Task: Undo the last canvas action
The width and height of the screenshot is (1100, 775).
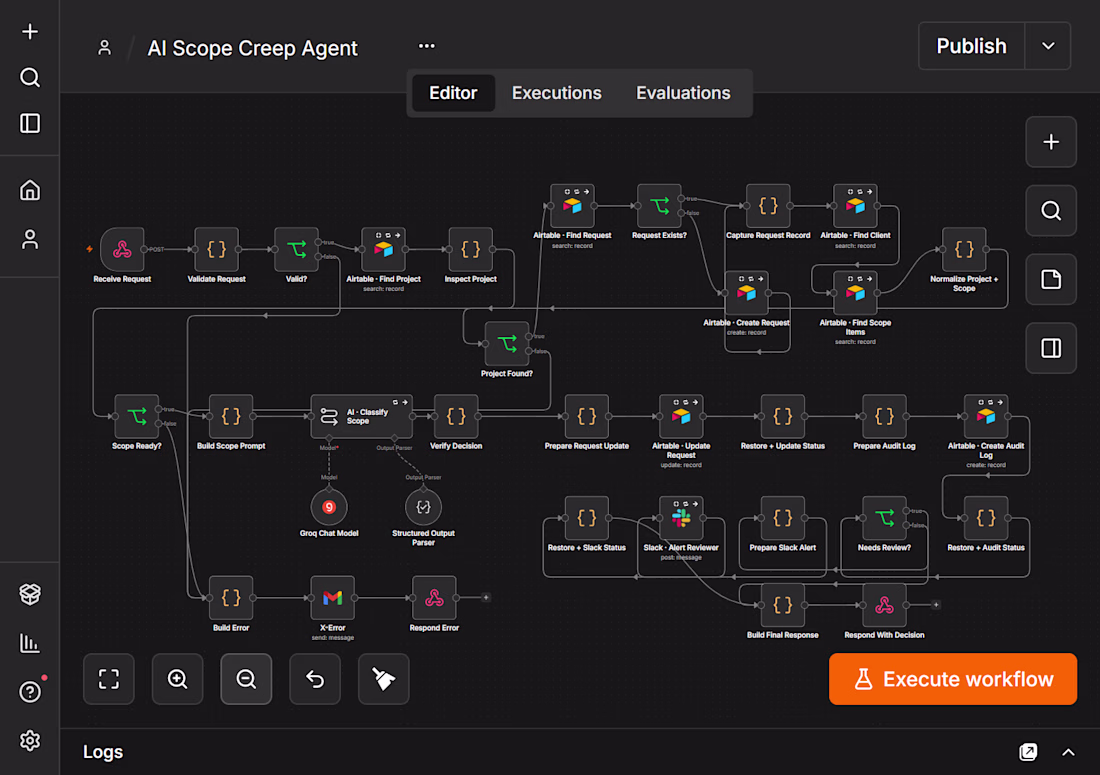Action: click(315, 679)
